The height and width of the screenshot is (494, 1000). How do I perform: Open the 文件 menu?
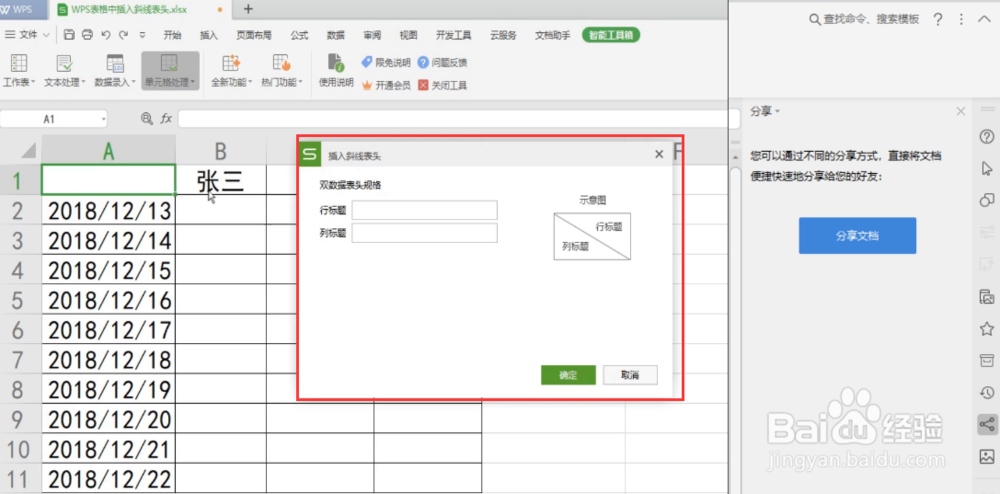[25, 35]
